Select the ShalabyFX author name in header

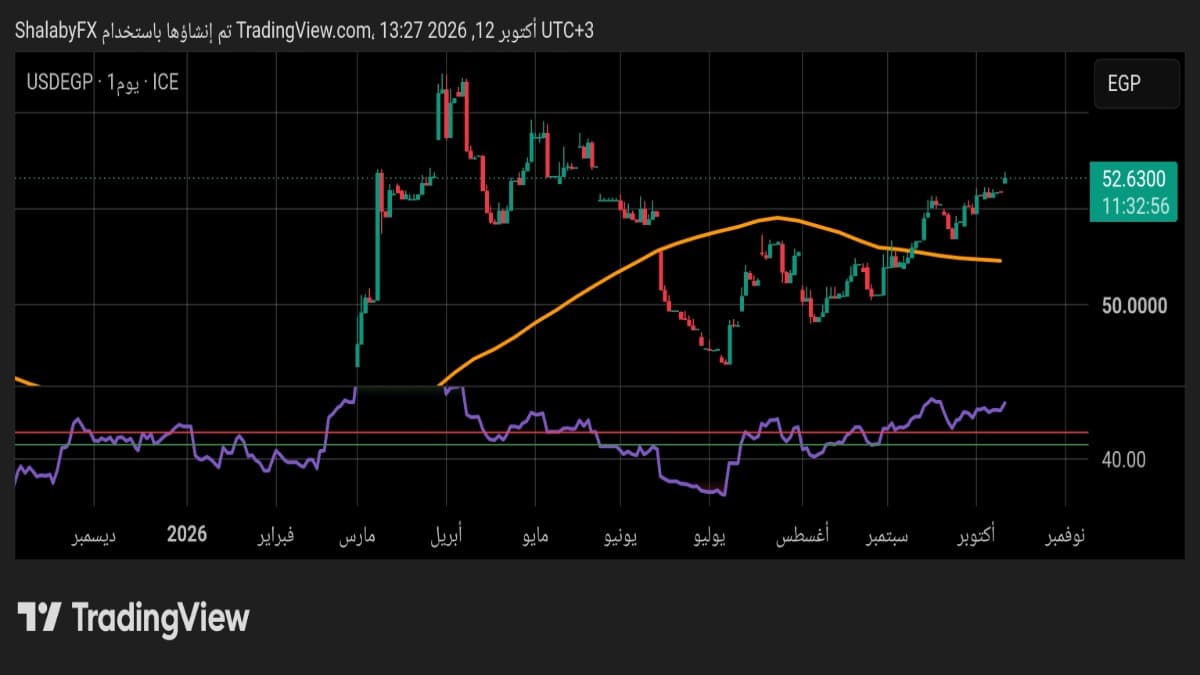click(x=54, y=31)
